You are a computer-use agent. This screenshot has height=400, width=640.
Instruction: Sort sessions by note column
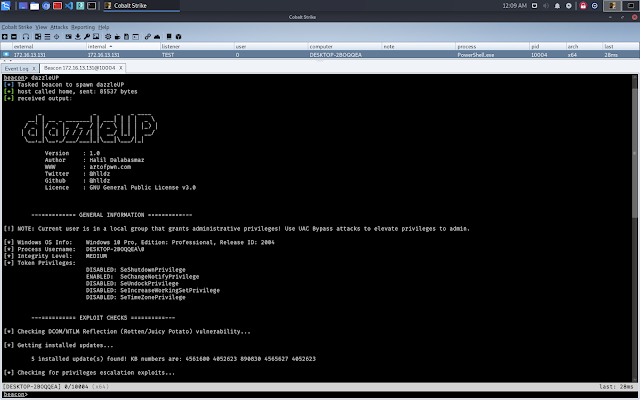click(x=419, y=47)
